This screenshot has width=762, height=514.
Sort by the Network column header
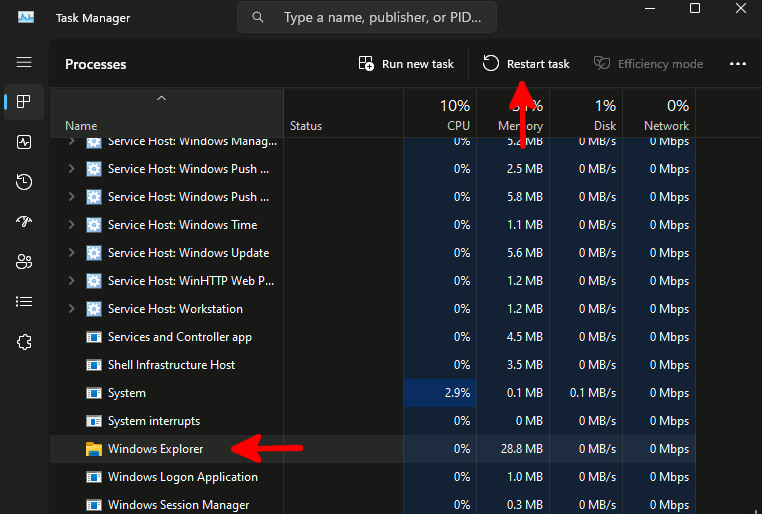tap(659, 113)
